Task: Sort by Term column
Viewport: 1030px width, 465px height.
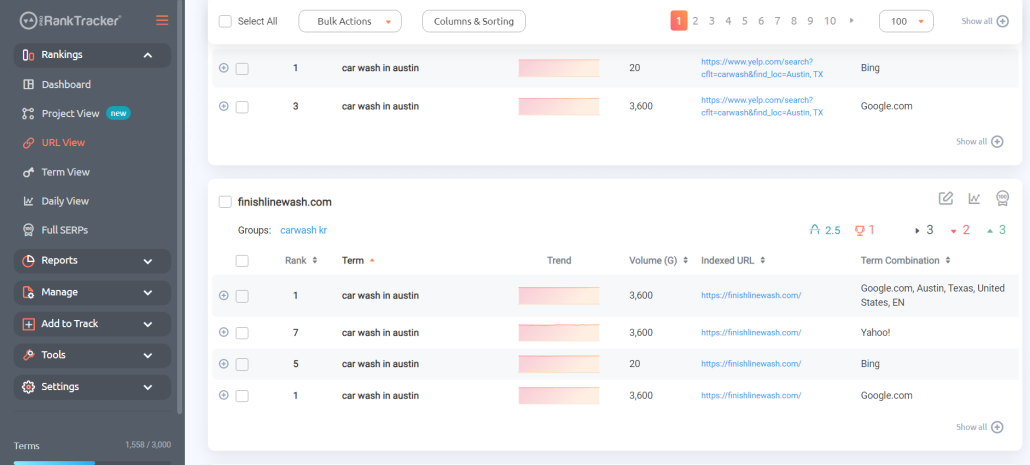Action: click(358, 260)
